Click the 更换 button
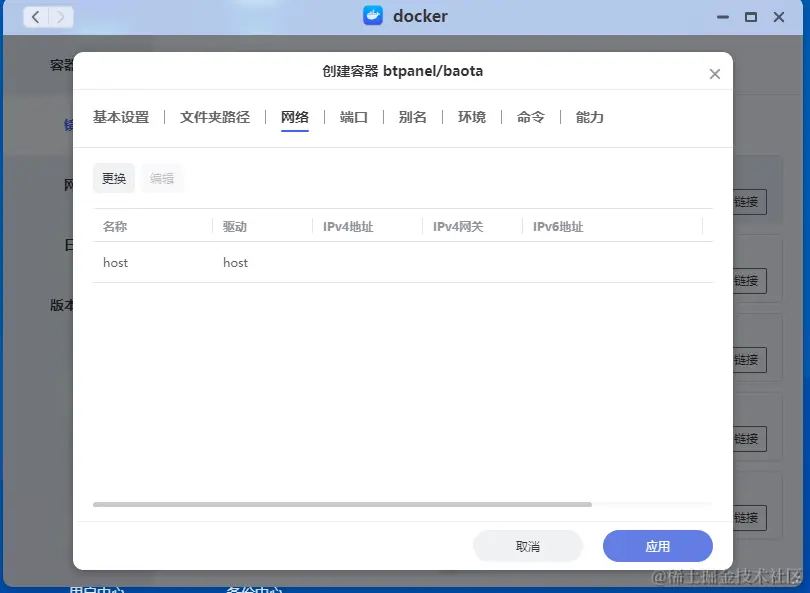The height and width of the screenshot is (593, 810). pyautogui.click(x=114, y=178)
